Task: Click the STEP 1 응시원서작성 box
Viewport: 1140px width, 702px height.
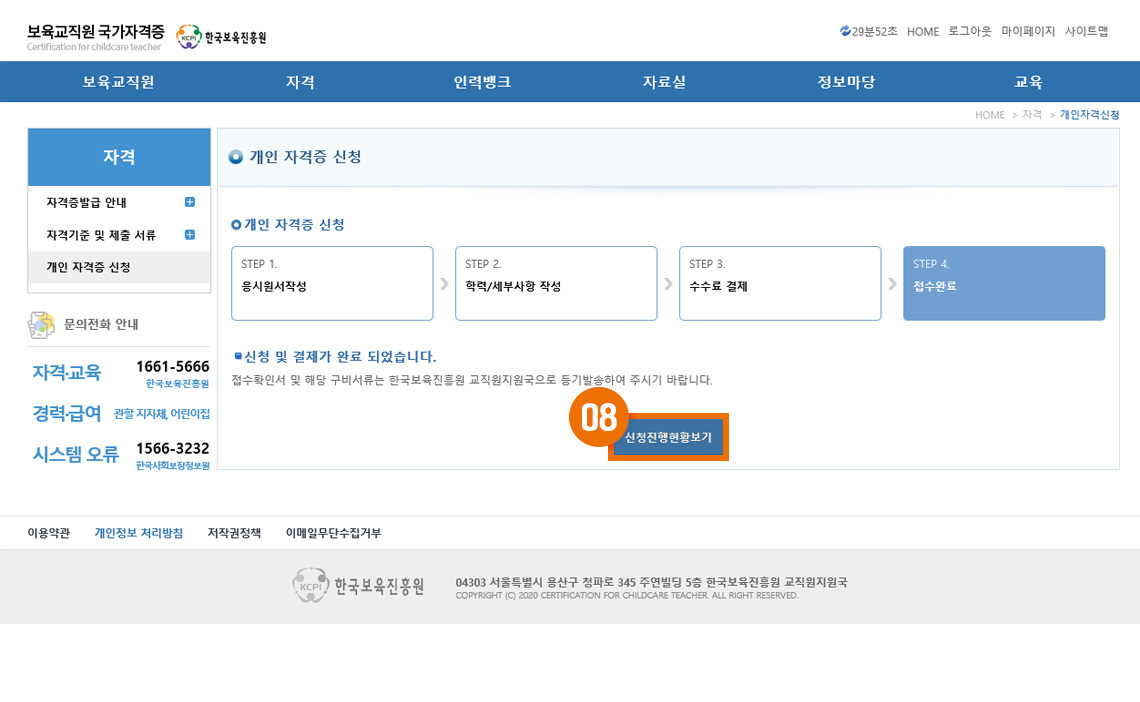Action: click(332, 283)
